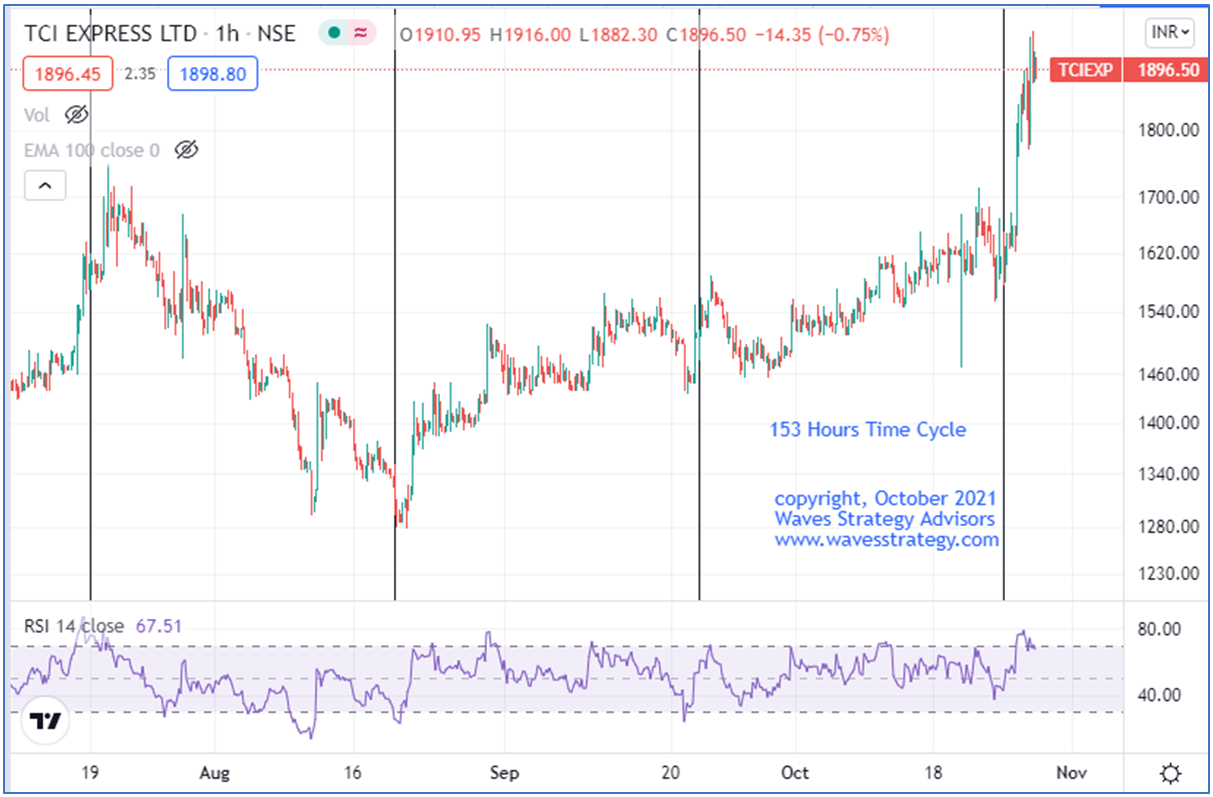Open chart settings gear icon
The height and width of the screenshot is (797, 1213).
coord(1169,773)
